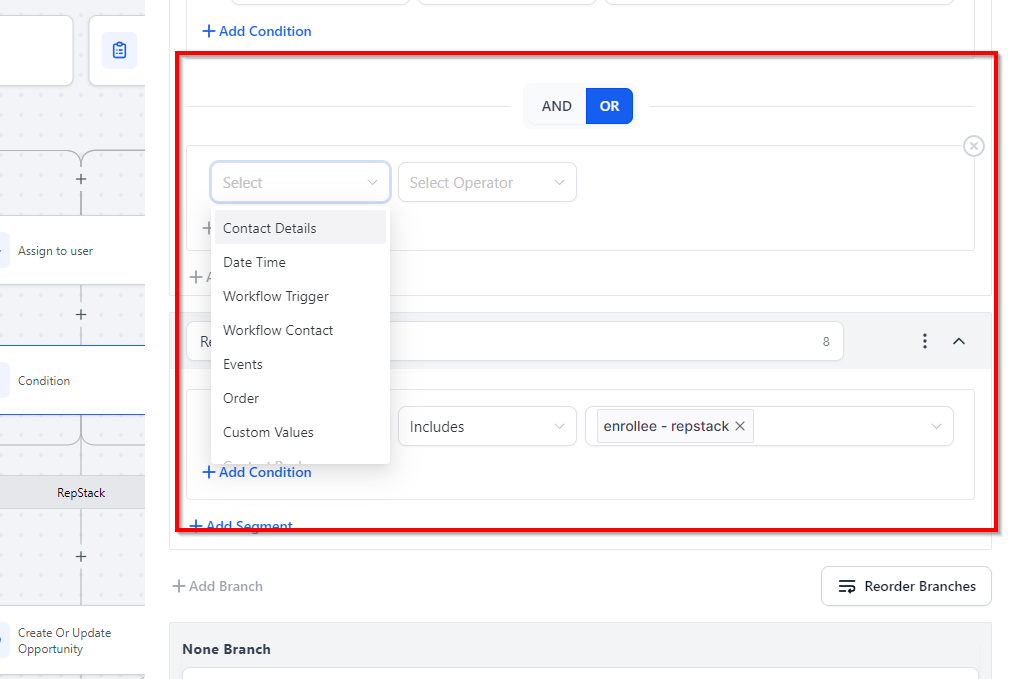Viewport: 1010px width, 679px height.
Task: Collapse the branch with the up chevron
Action: click(x=958, y=341)
